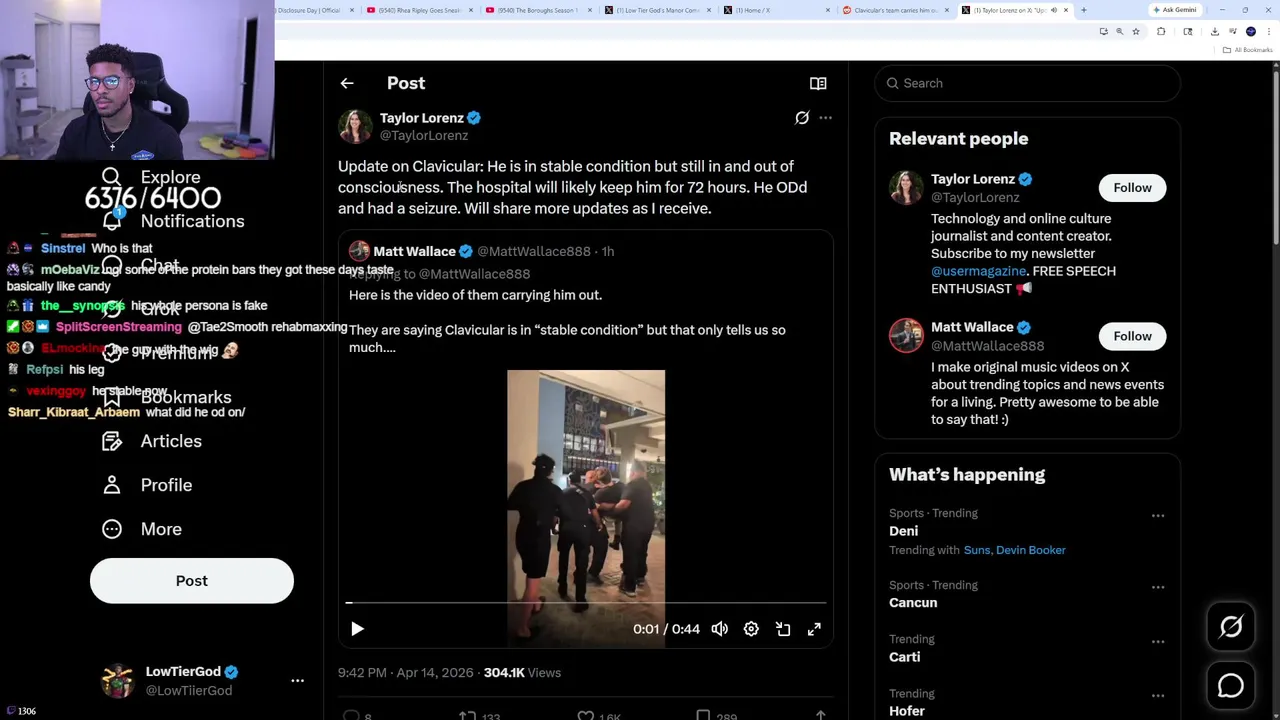1280x720 pixels.
Task: Open the floating Grok button
Action: coord(1231,627)
